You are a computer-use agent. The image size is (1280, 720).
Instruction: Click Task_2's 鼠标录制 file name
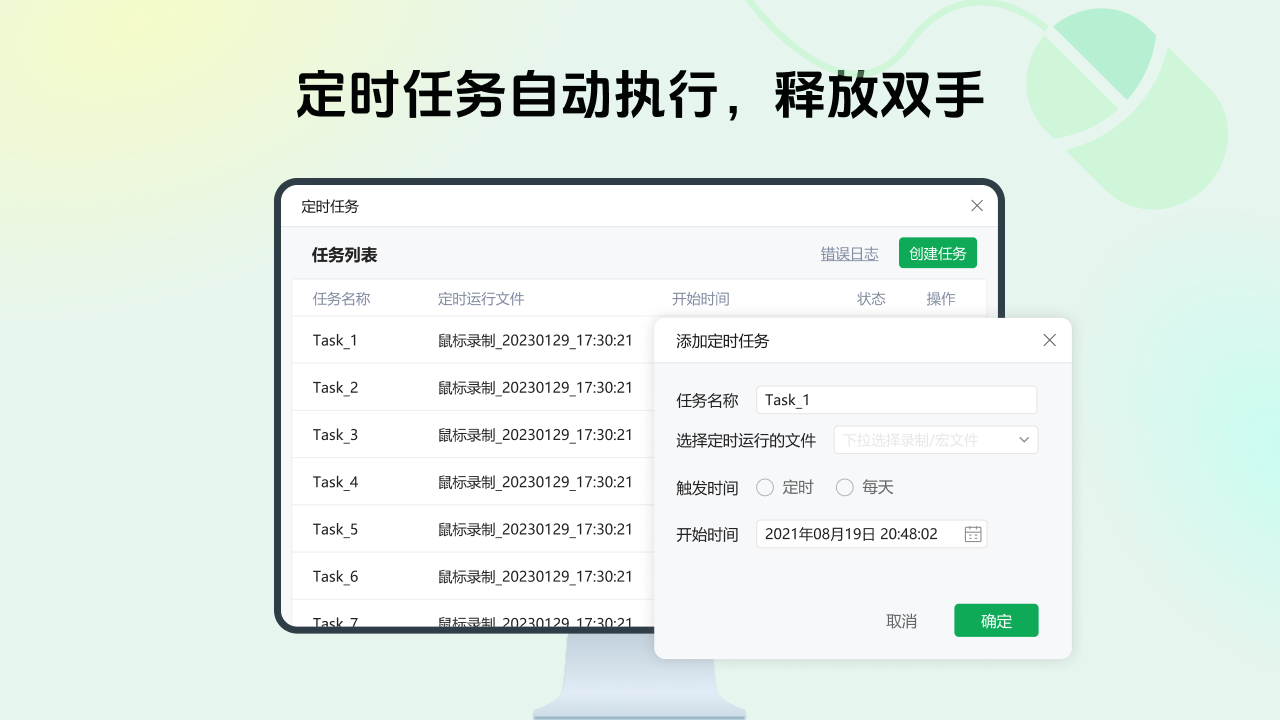point(536,387)
